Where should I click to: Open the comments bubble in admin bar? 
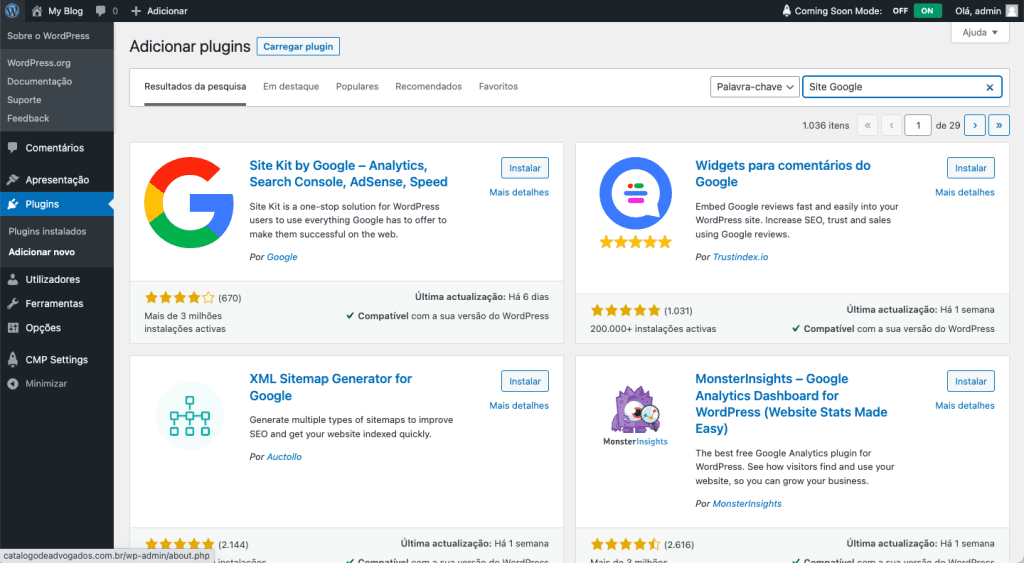pos(100,10)
